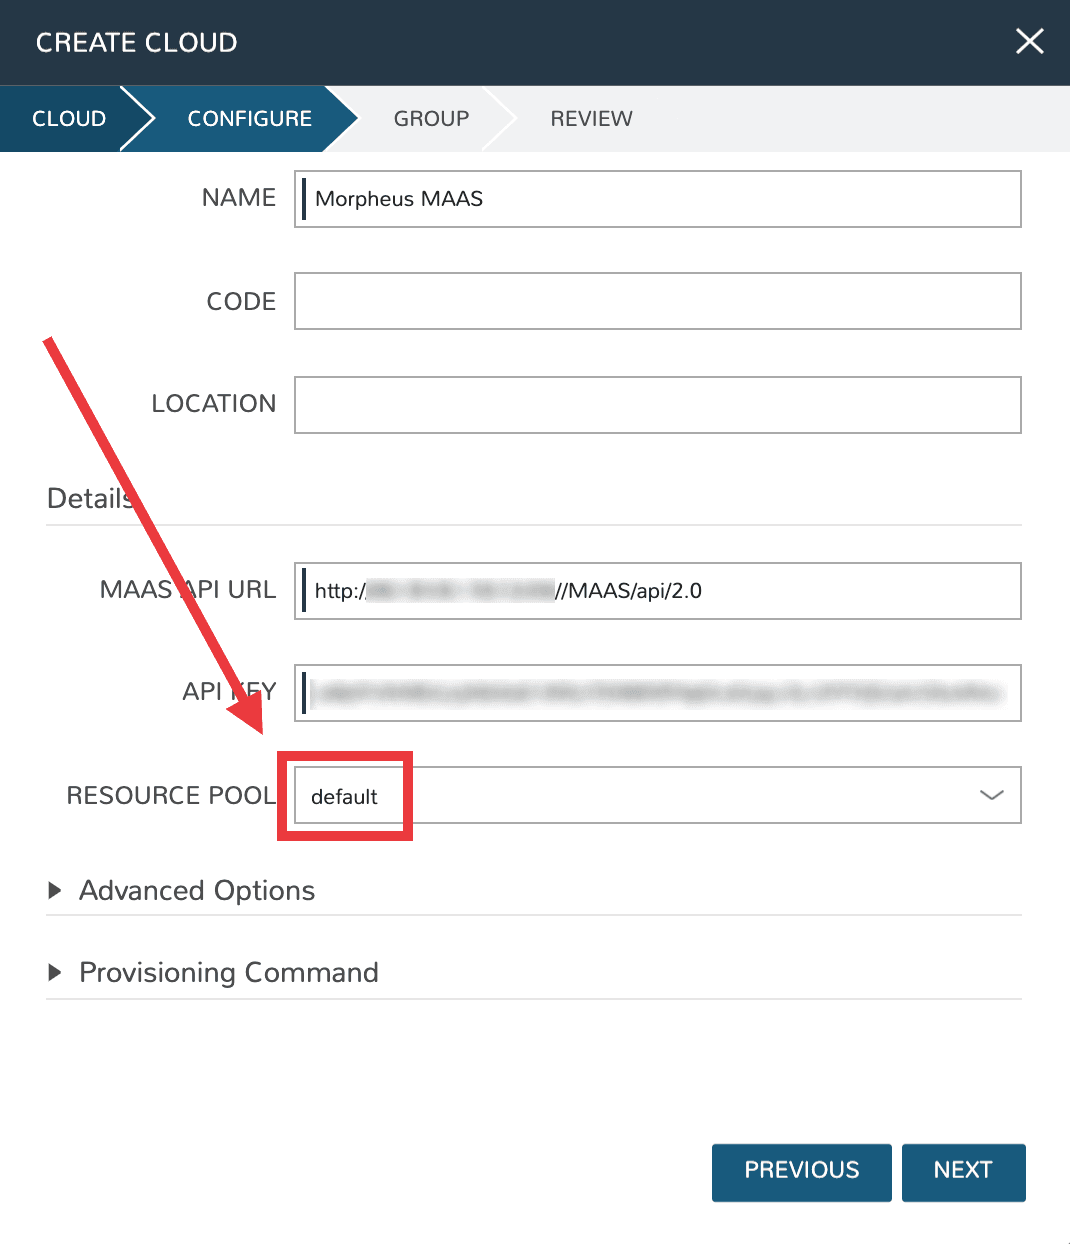Click the RESOURCE POOL label text
This screenshot has width=1070, height=1244.
170,795
